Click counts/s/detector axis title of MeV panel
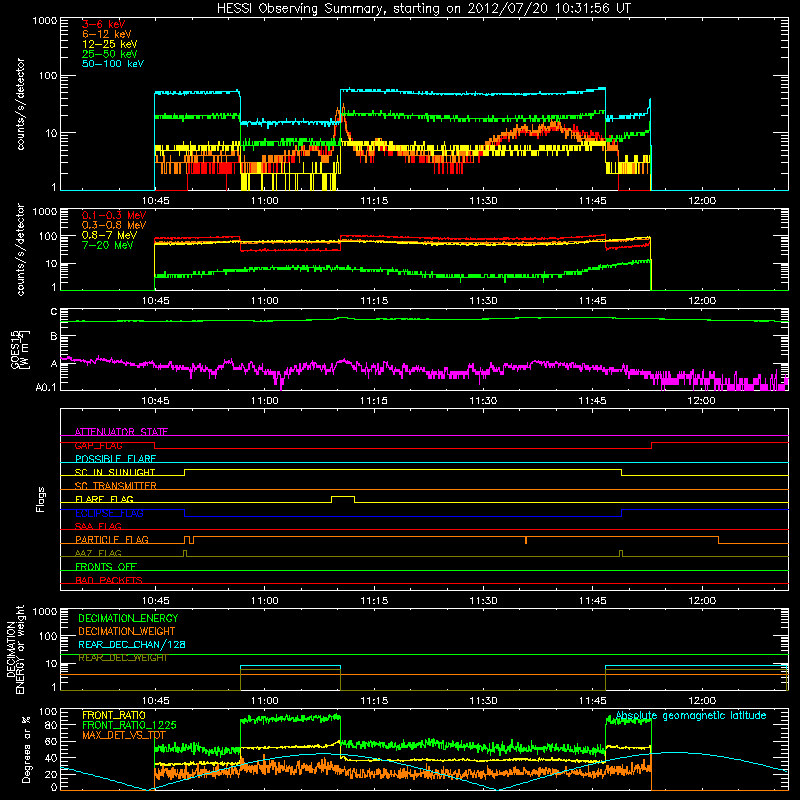The width and height of the screenshot is (800, 800). pos(20,249)
